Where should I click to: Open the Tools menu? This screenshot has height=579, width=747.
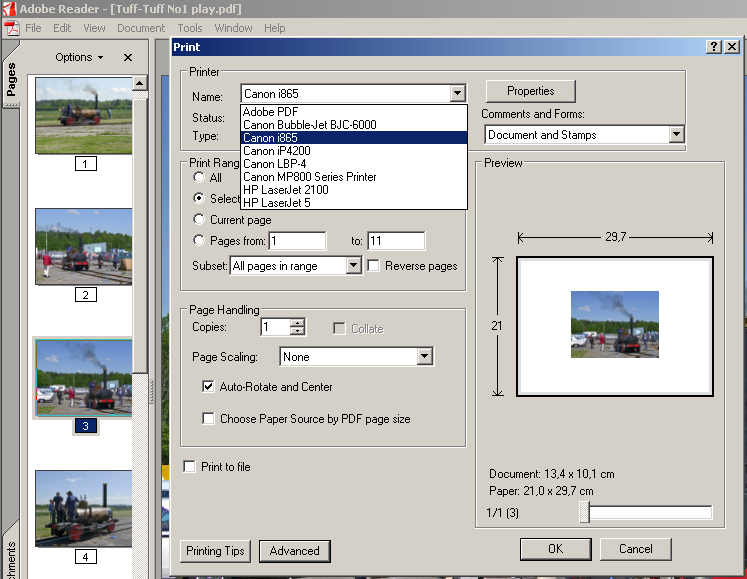point(190,28)
